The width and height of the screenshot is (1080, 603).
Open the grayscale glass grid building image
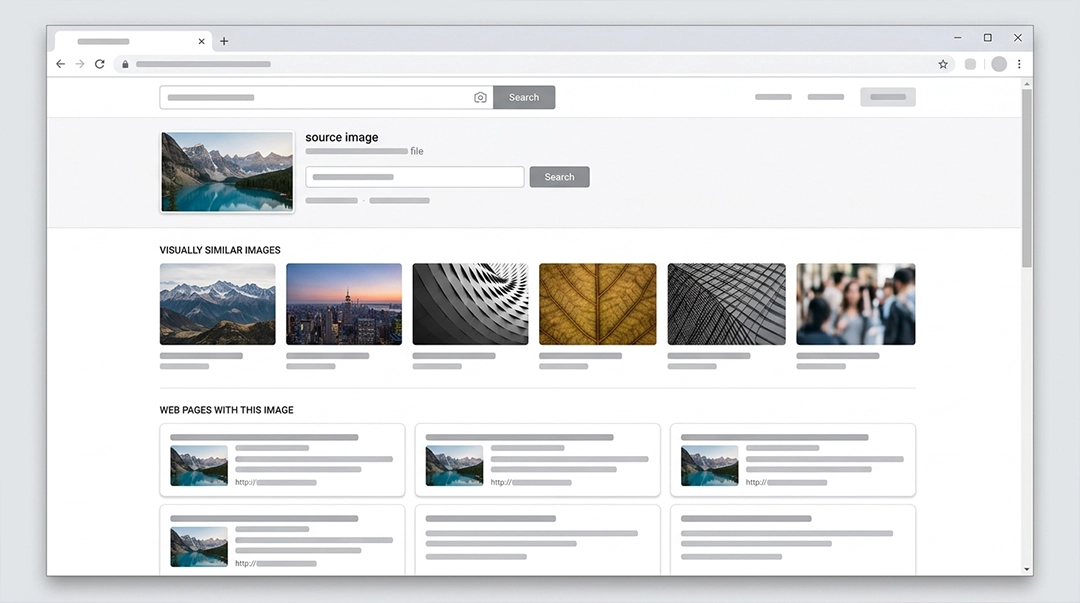pyautogui.click(x=726, y=304)
